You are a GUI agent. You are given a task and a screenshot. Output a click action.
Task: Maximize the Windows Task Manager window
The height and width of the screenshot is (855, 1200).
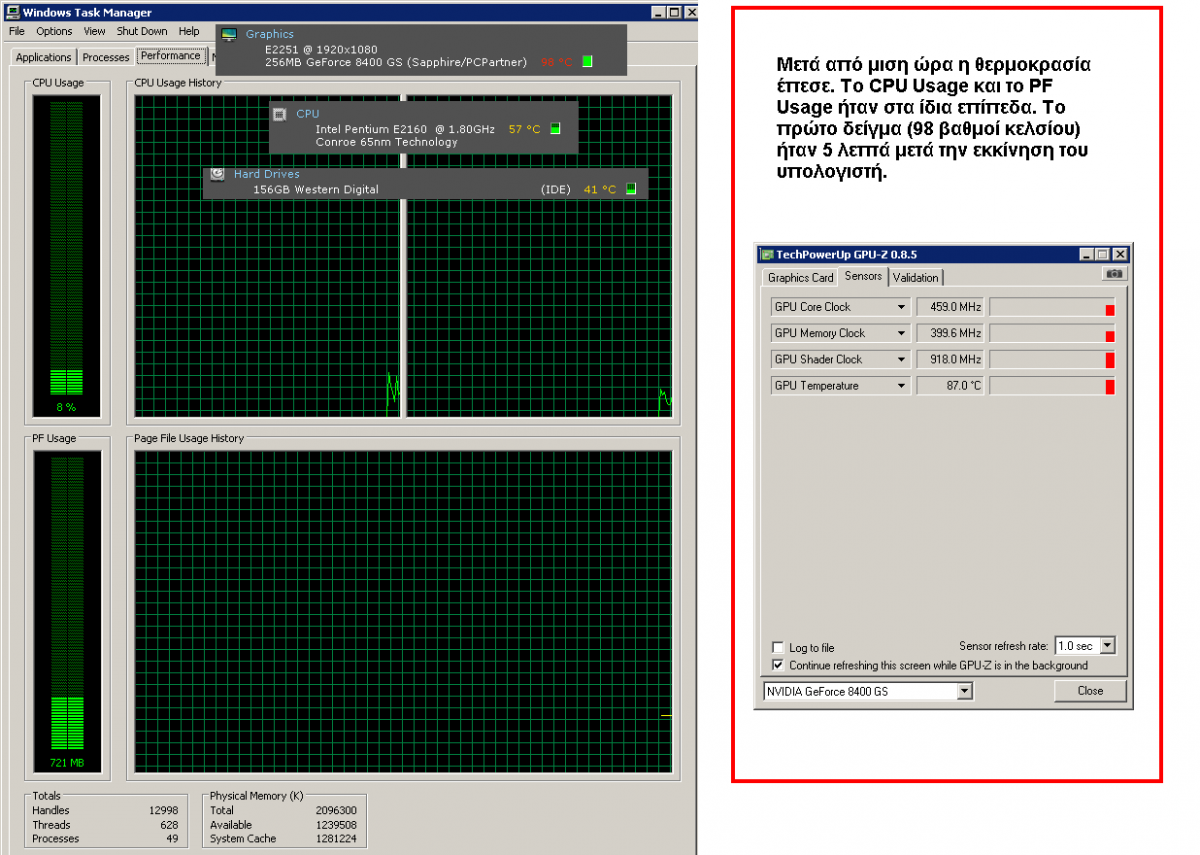[675, 12]
